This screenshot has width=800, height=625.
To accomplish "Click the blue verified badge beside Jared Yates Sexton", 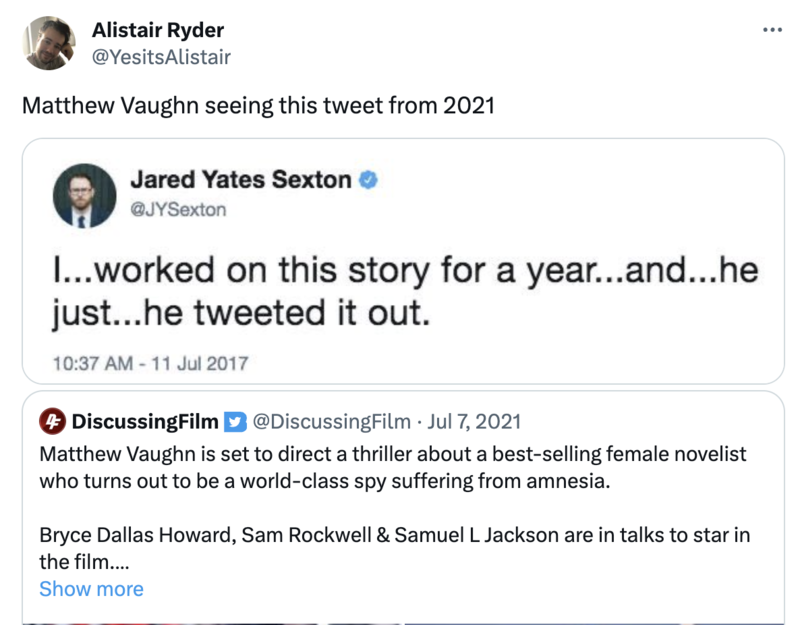I will (x=368, y=181).
